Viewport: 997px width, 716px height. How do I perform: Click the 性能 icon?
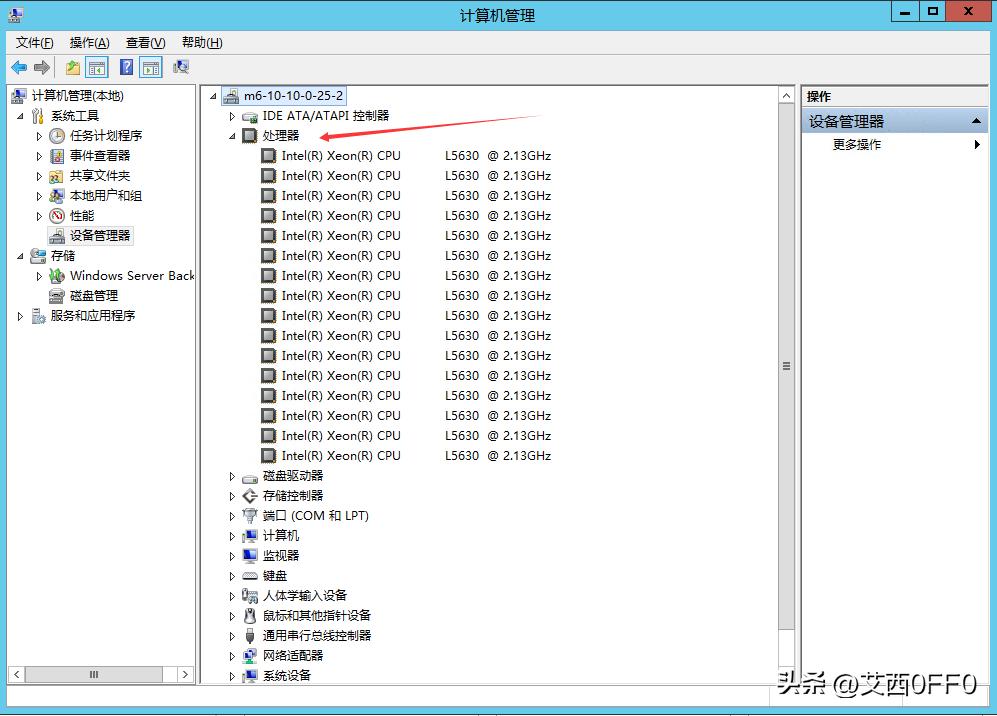(57, 216)
